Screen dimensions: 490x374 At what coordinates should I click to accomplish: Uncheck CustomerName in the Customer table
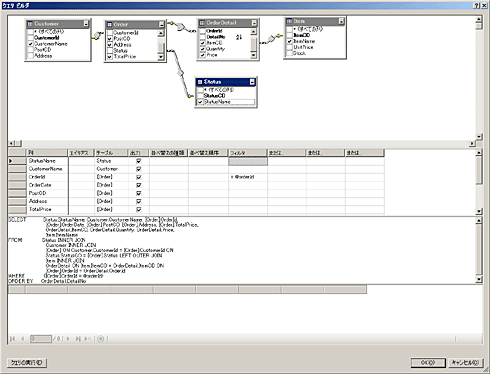tap(31, 44)
